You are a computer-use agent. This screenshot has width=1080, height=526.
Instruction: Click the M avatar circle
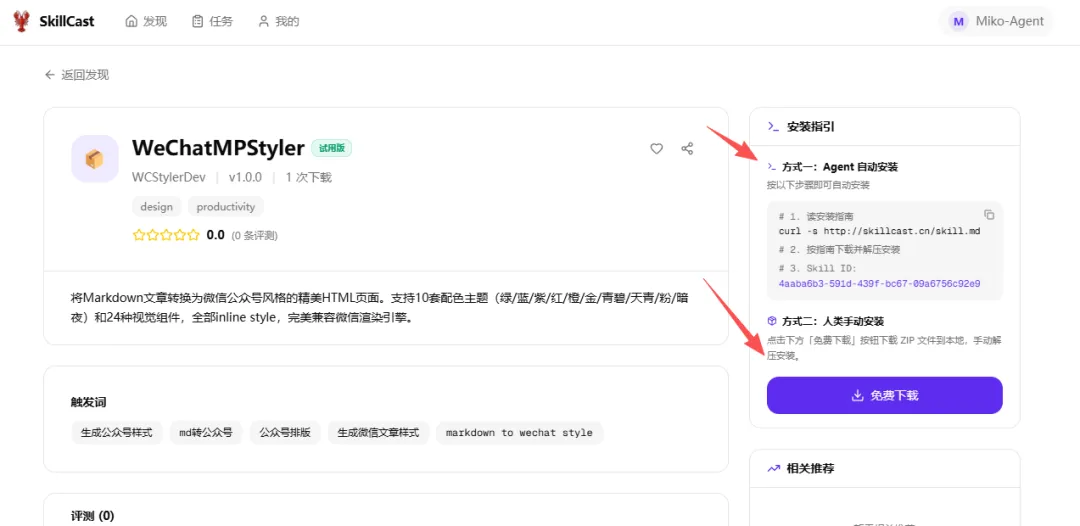(x=958, y=21)
